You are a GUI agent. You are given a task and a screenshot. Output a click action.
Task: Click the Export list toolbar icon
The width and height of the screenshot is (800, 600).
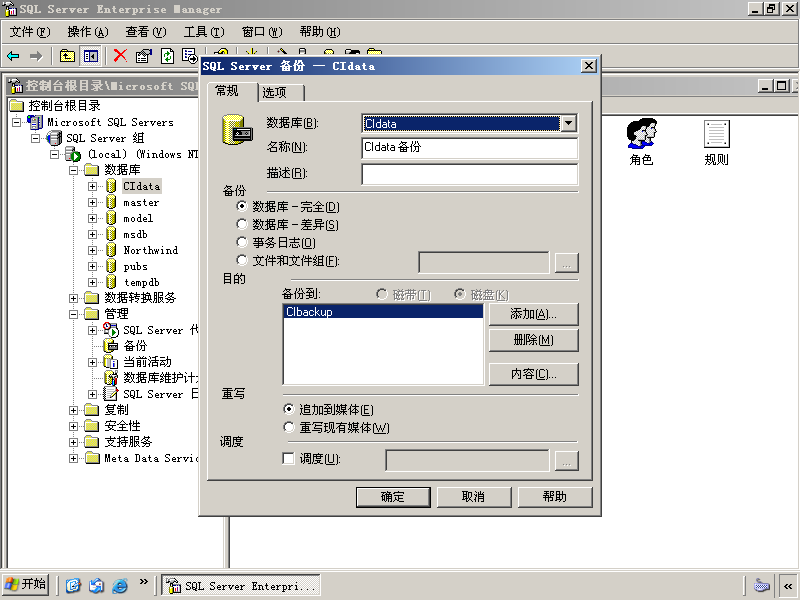point(189,56)
